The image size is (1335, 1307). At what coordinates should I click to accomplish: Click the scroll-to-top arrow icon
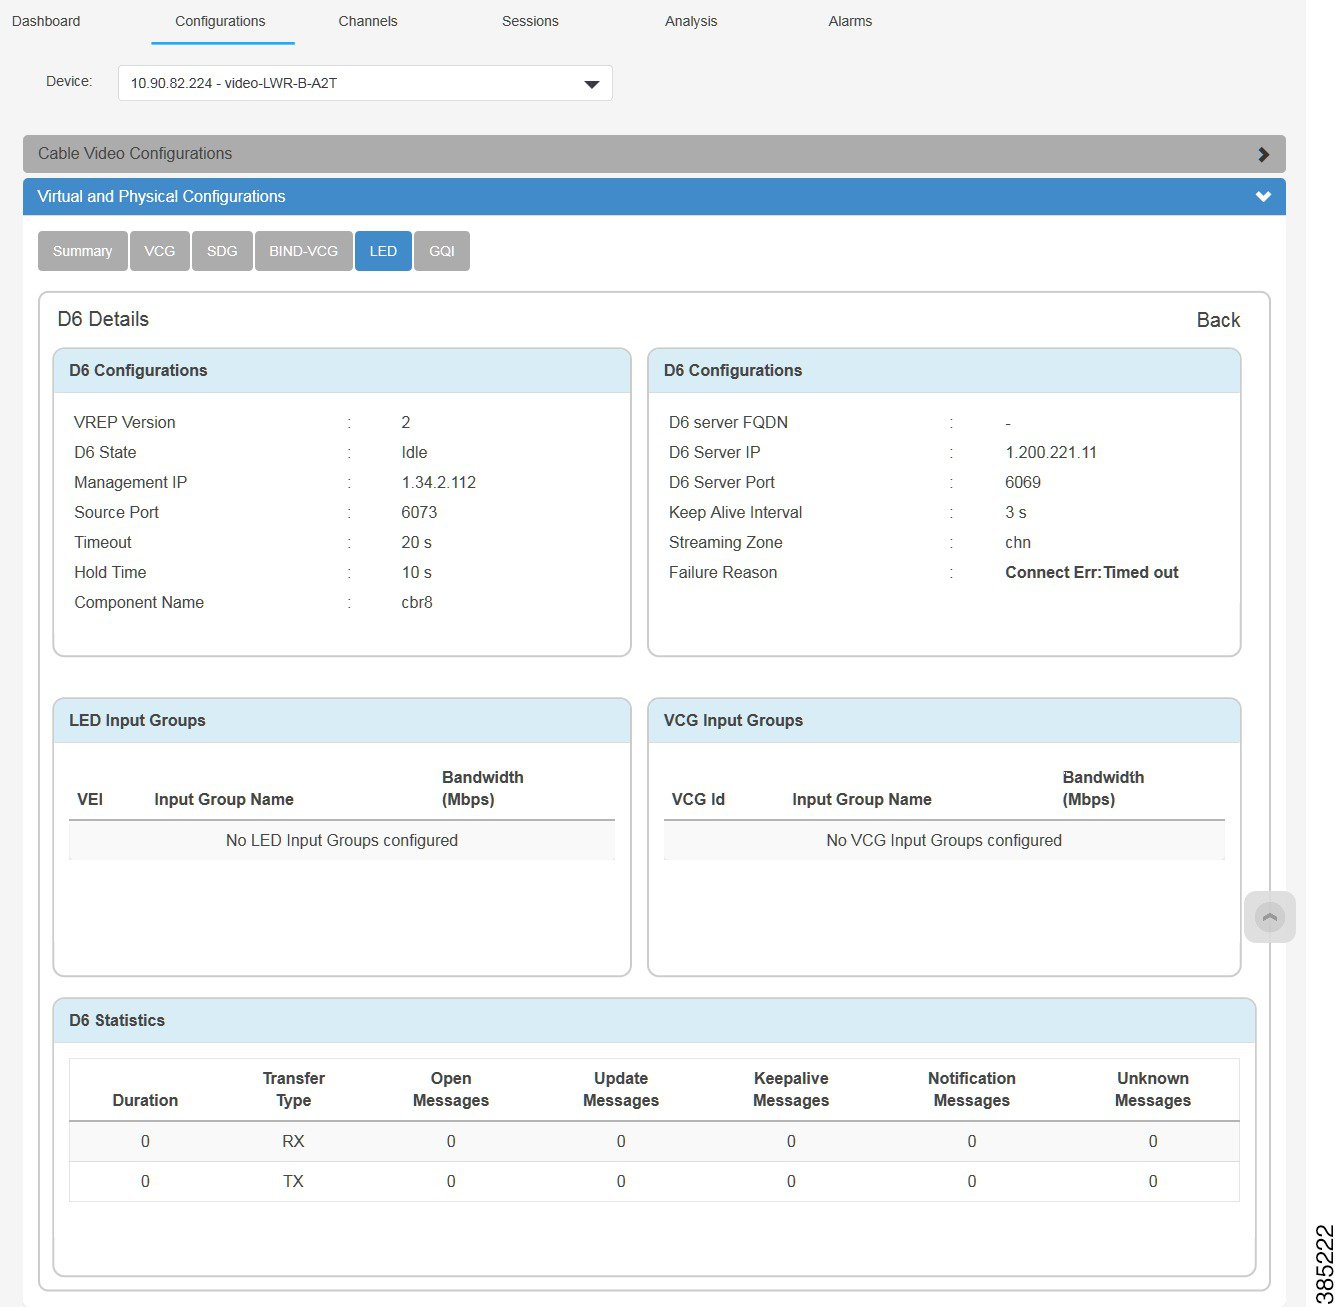coord(1269,917)
